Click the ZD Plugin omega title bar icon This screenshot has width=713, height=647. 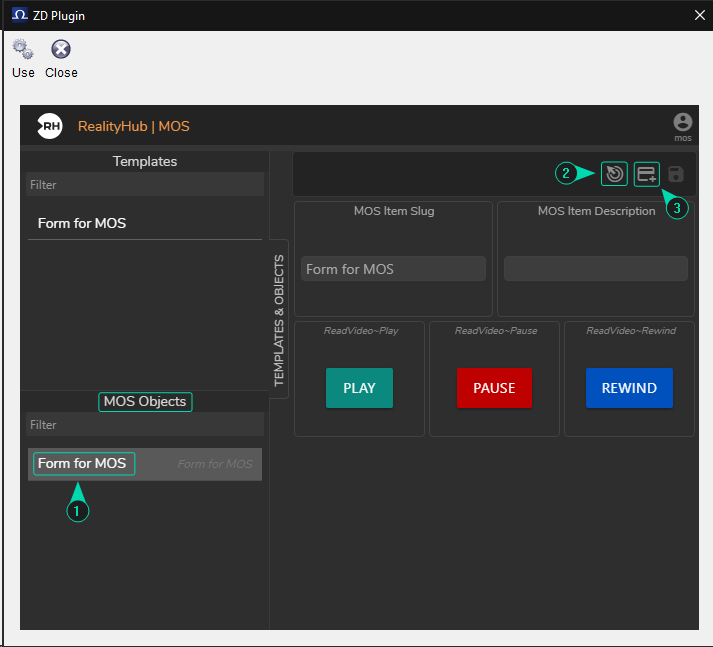(x=19, y=15)
